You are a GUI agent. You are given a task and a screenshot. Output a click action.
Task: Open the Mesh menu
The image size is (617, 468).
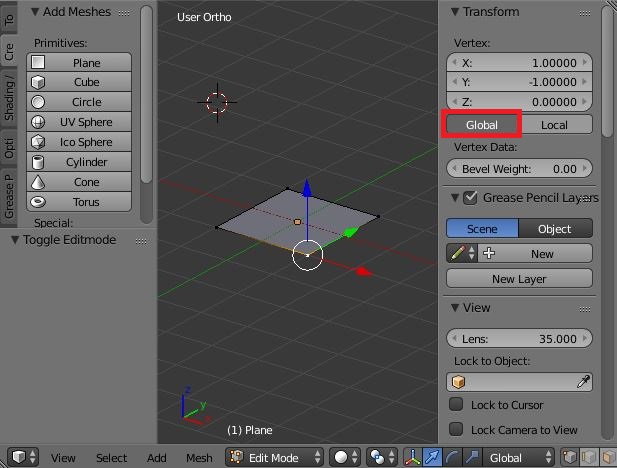199,458
